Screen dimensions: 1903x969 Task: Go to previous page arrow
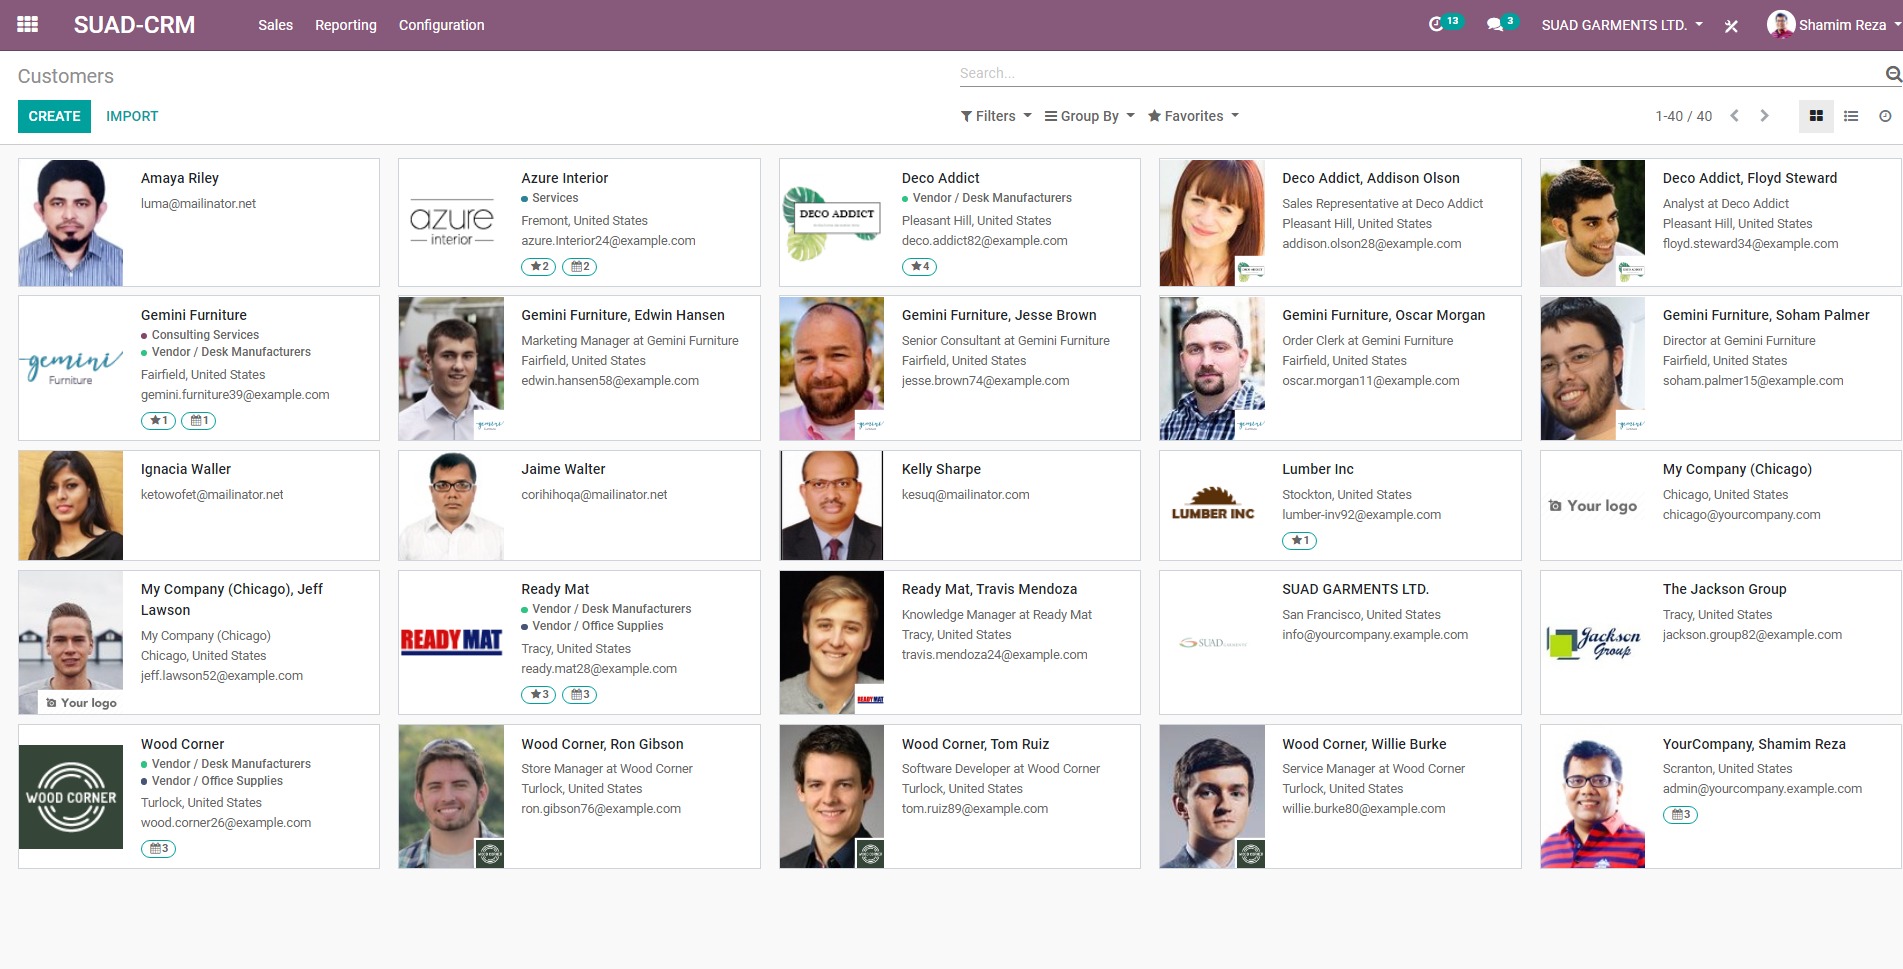[1735, 116]
